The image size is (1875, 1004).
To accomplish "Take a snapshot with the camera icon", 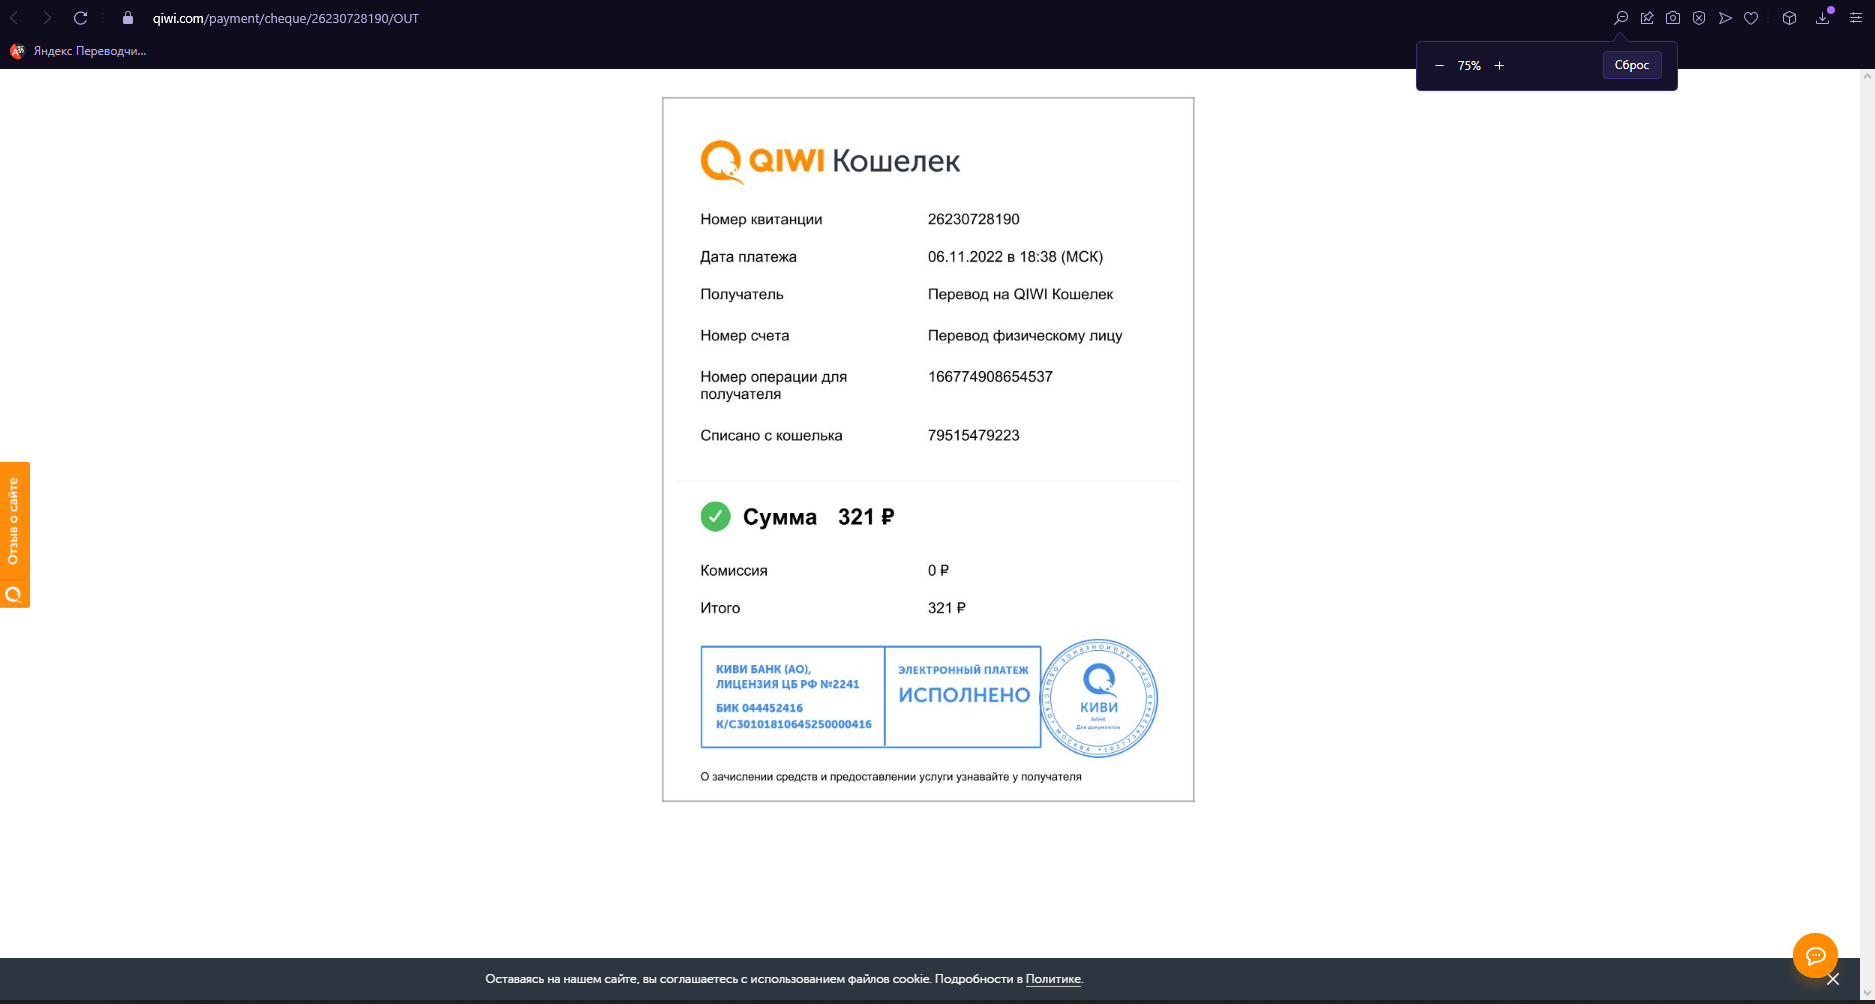I will [1673, 18].
